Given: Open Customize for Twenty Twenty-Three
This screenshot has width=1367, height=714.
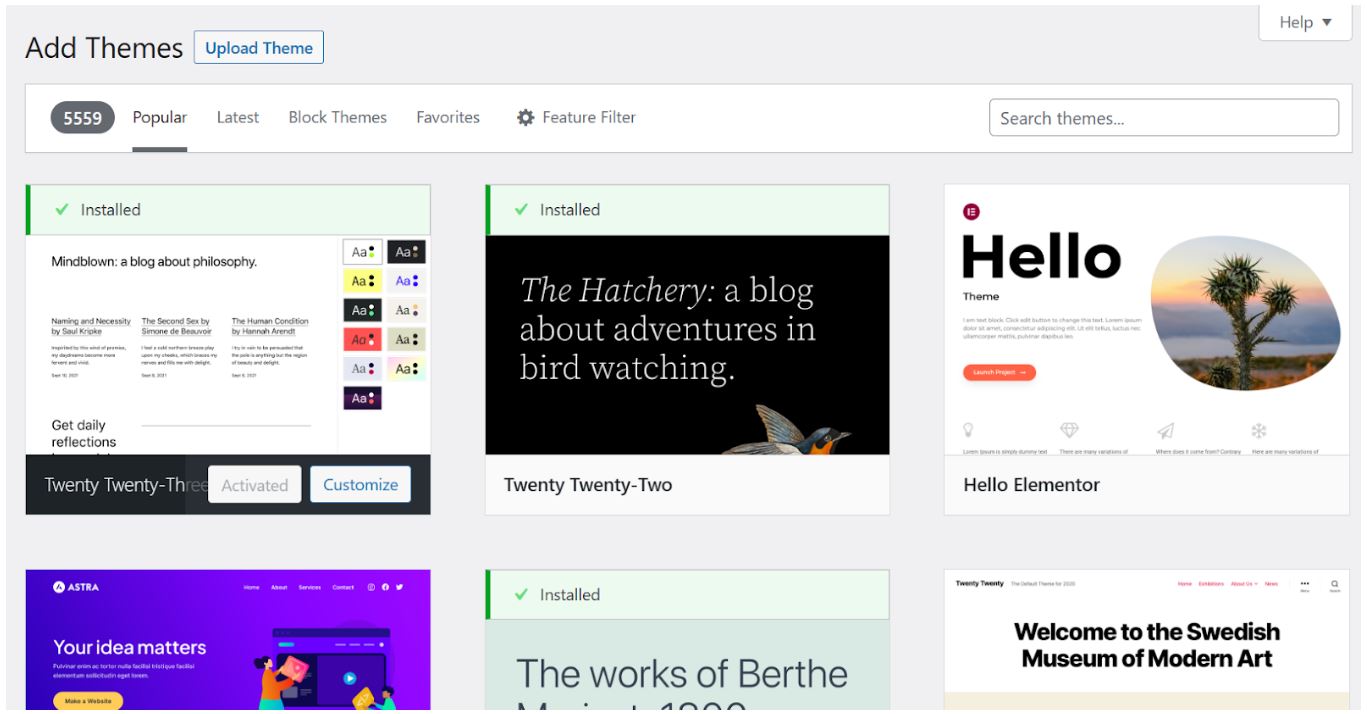Looking at the screenshot, I should [x=360, y=484].
